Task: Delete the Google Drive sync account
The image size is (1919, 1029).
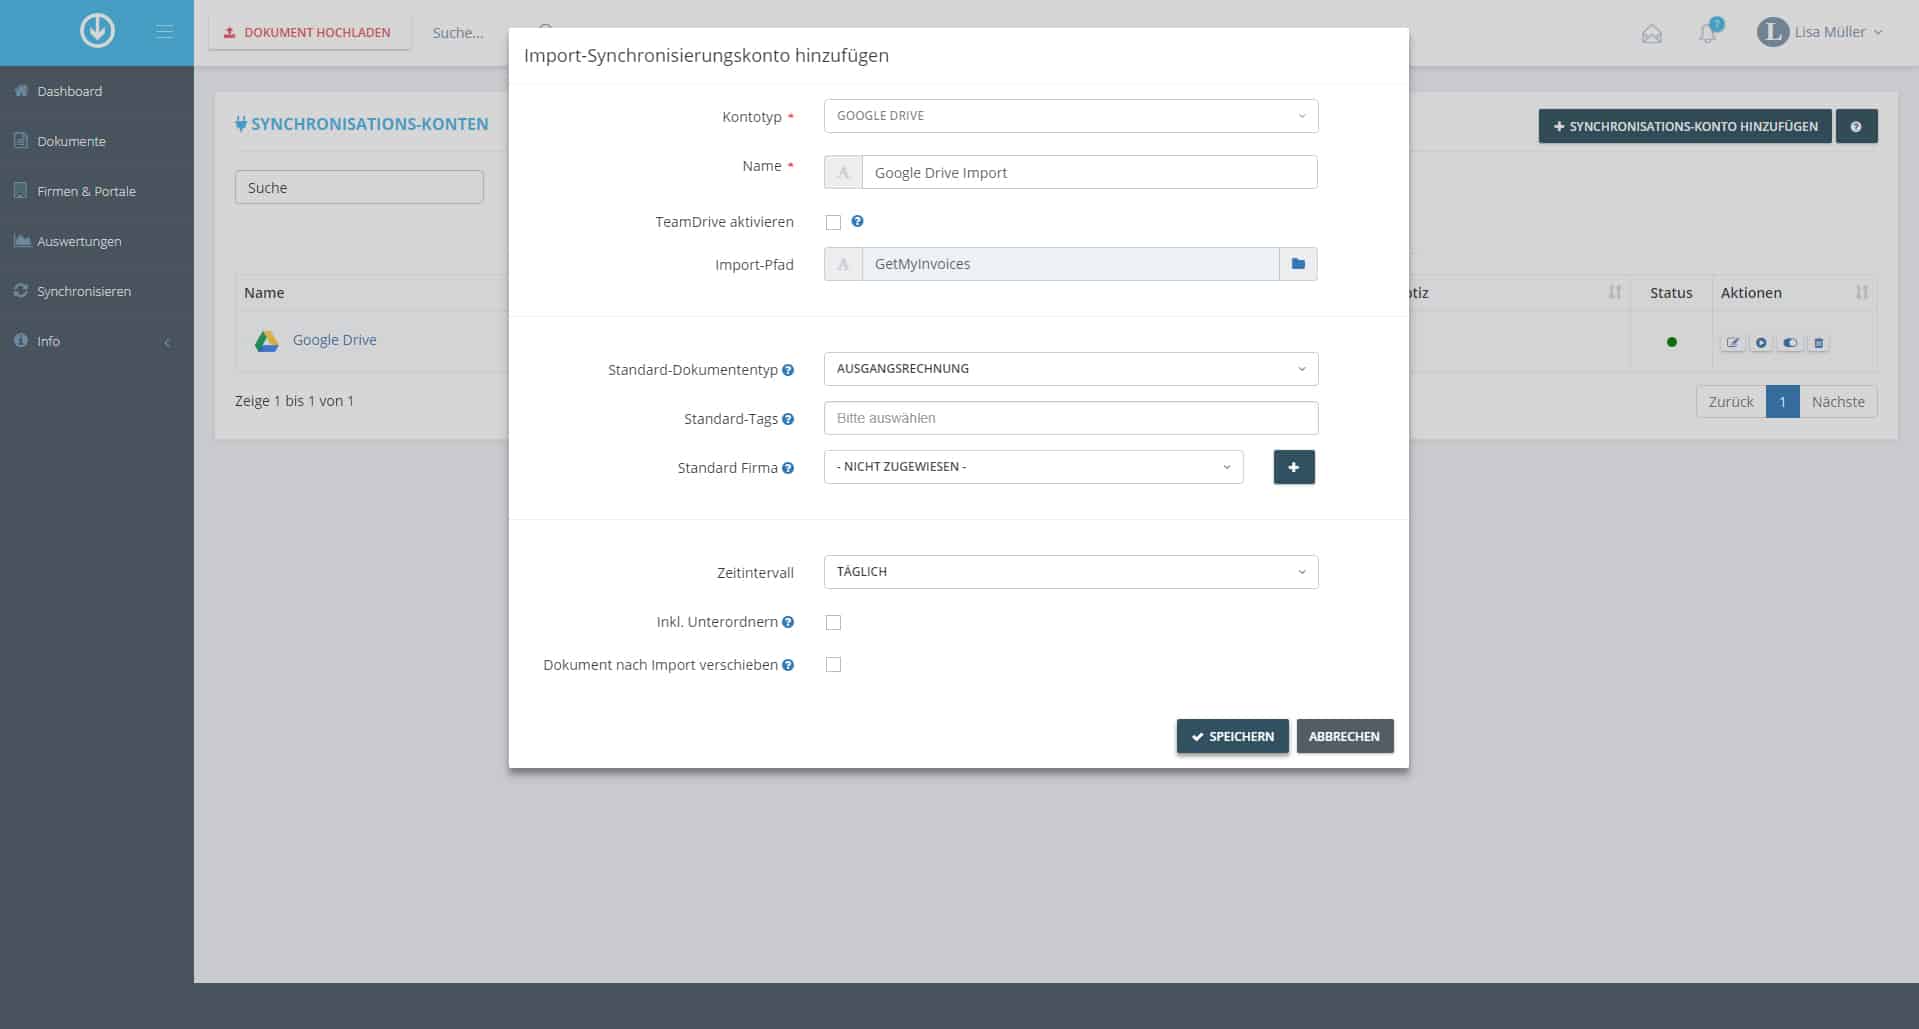Action: pos(1819,343)
